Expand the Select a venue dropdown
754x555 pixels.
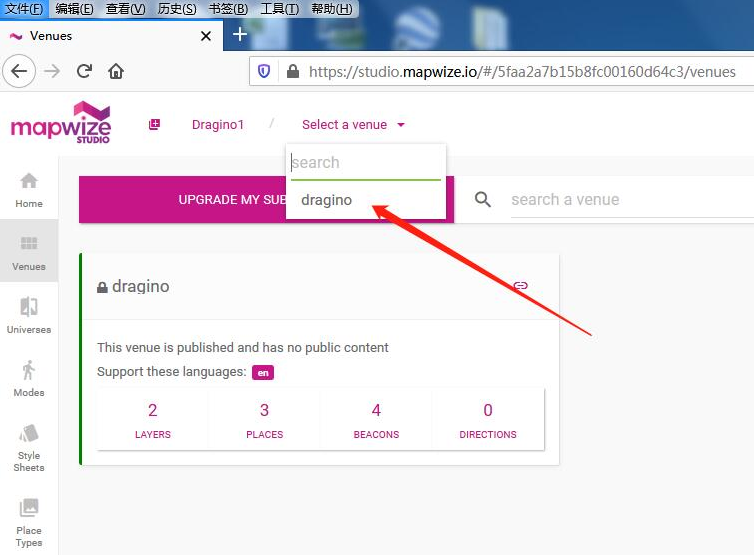pos(353,125)
